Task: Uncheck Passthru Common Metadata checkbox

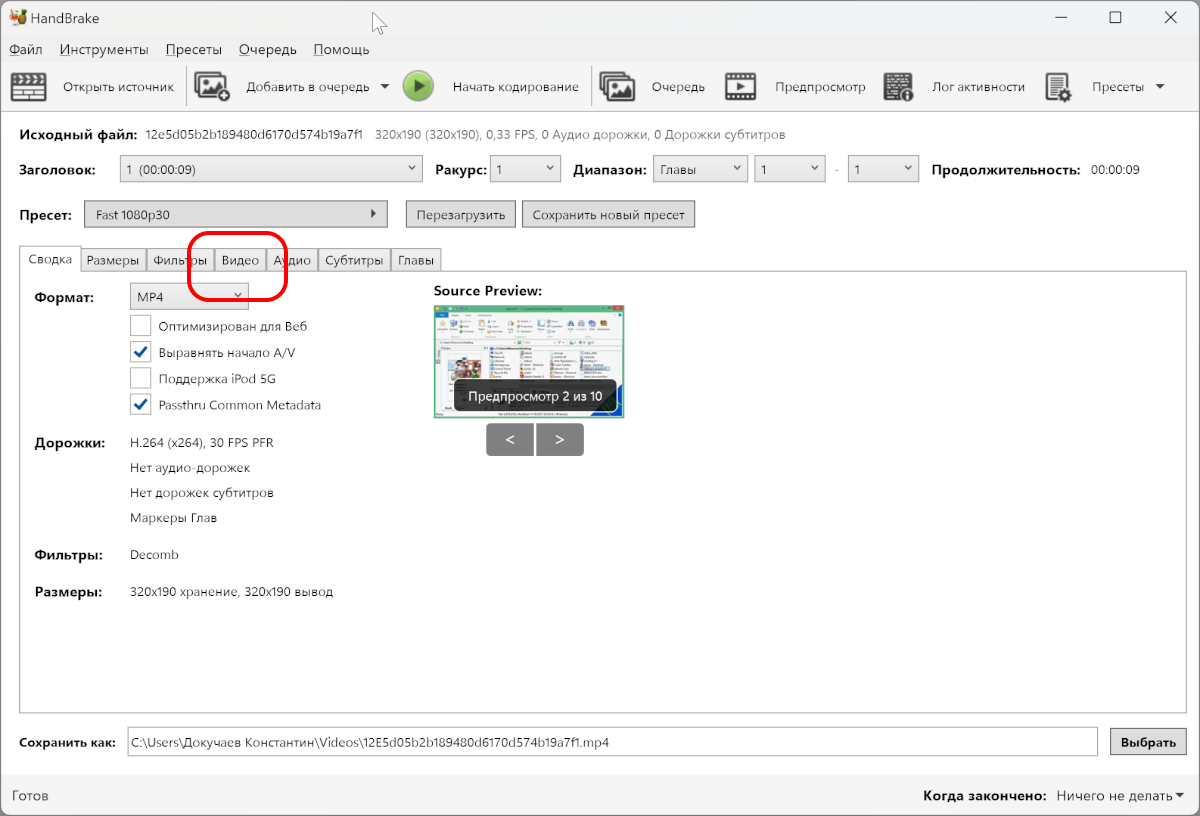Action: tap(141, 405)
